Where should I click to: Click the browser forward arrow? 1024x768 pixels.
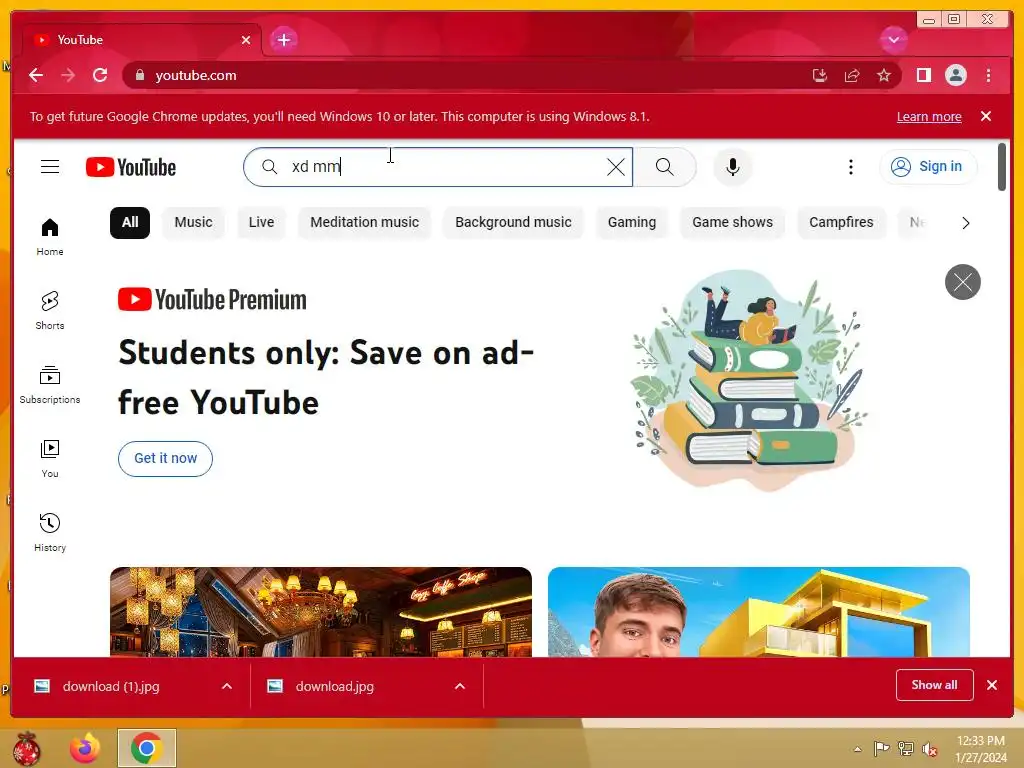tap(68, 75)
